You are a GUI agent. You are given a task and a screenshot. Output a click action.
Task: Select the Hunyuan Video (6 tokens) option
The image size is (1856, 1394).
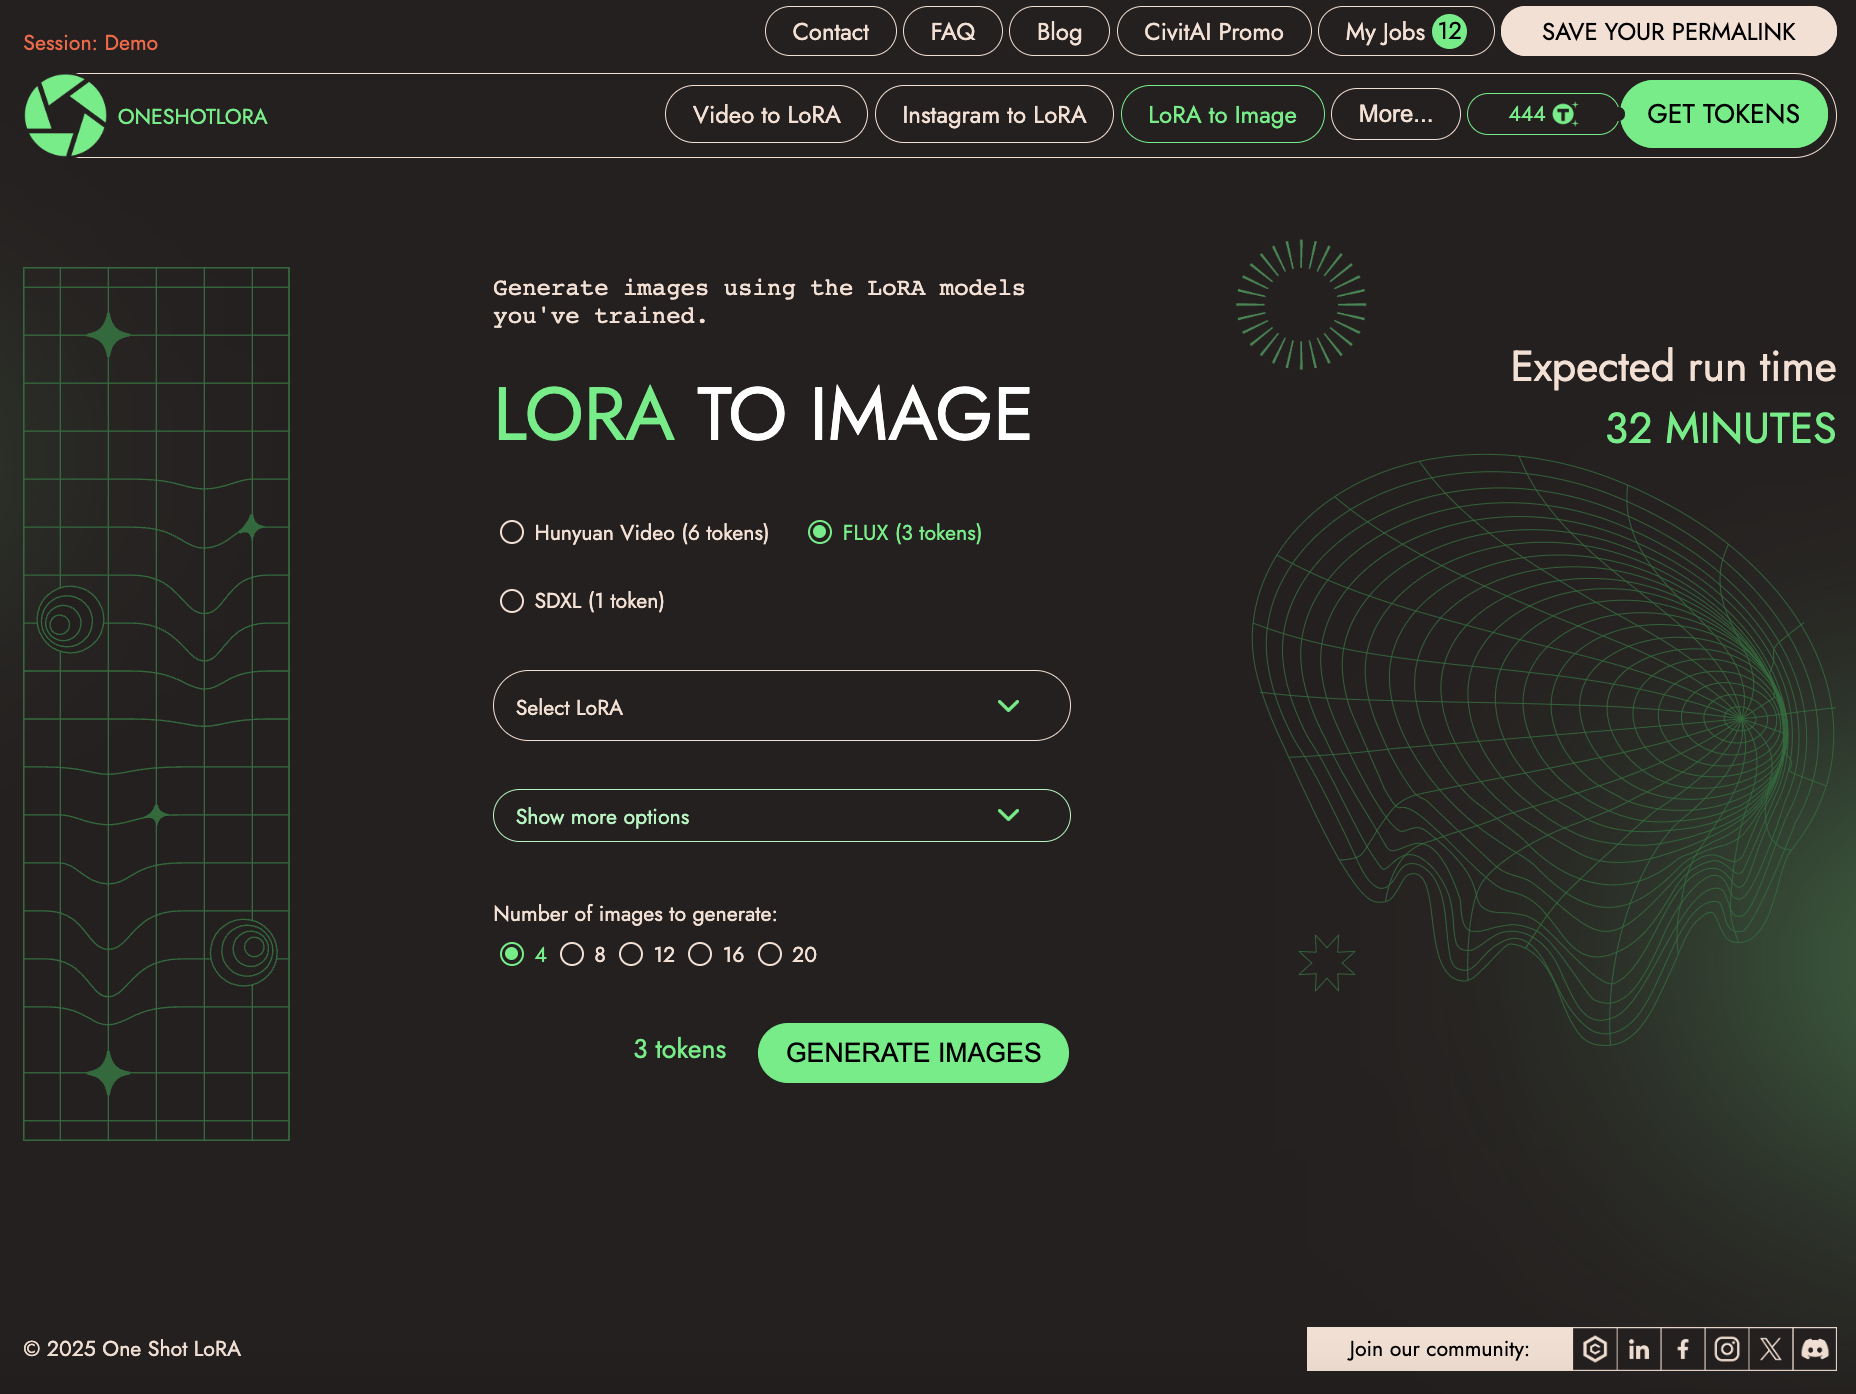[x=634, y=533]
